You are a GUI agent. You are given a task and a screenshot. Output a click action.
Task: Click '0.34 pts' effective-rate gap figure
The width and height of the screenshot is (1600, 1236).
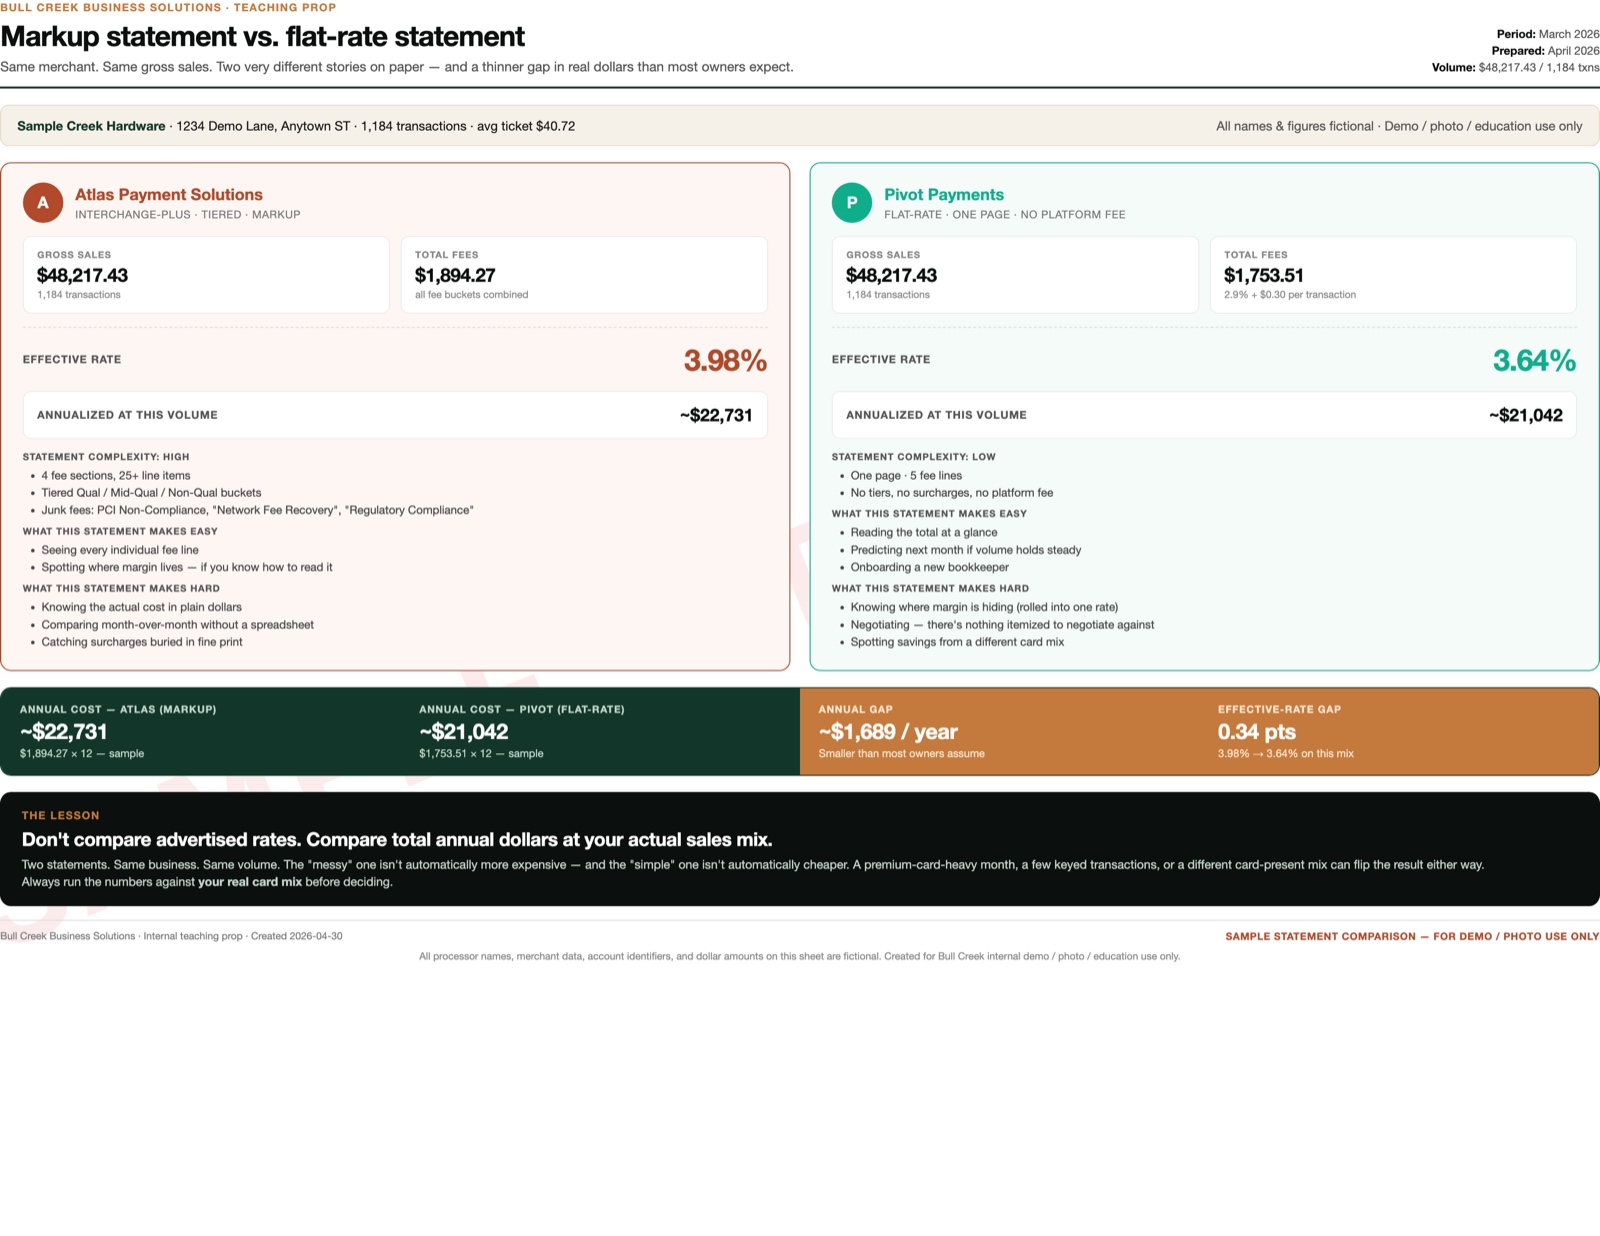pos(1257,732)
